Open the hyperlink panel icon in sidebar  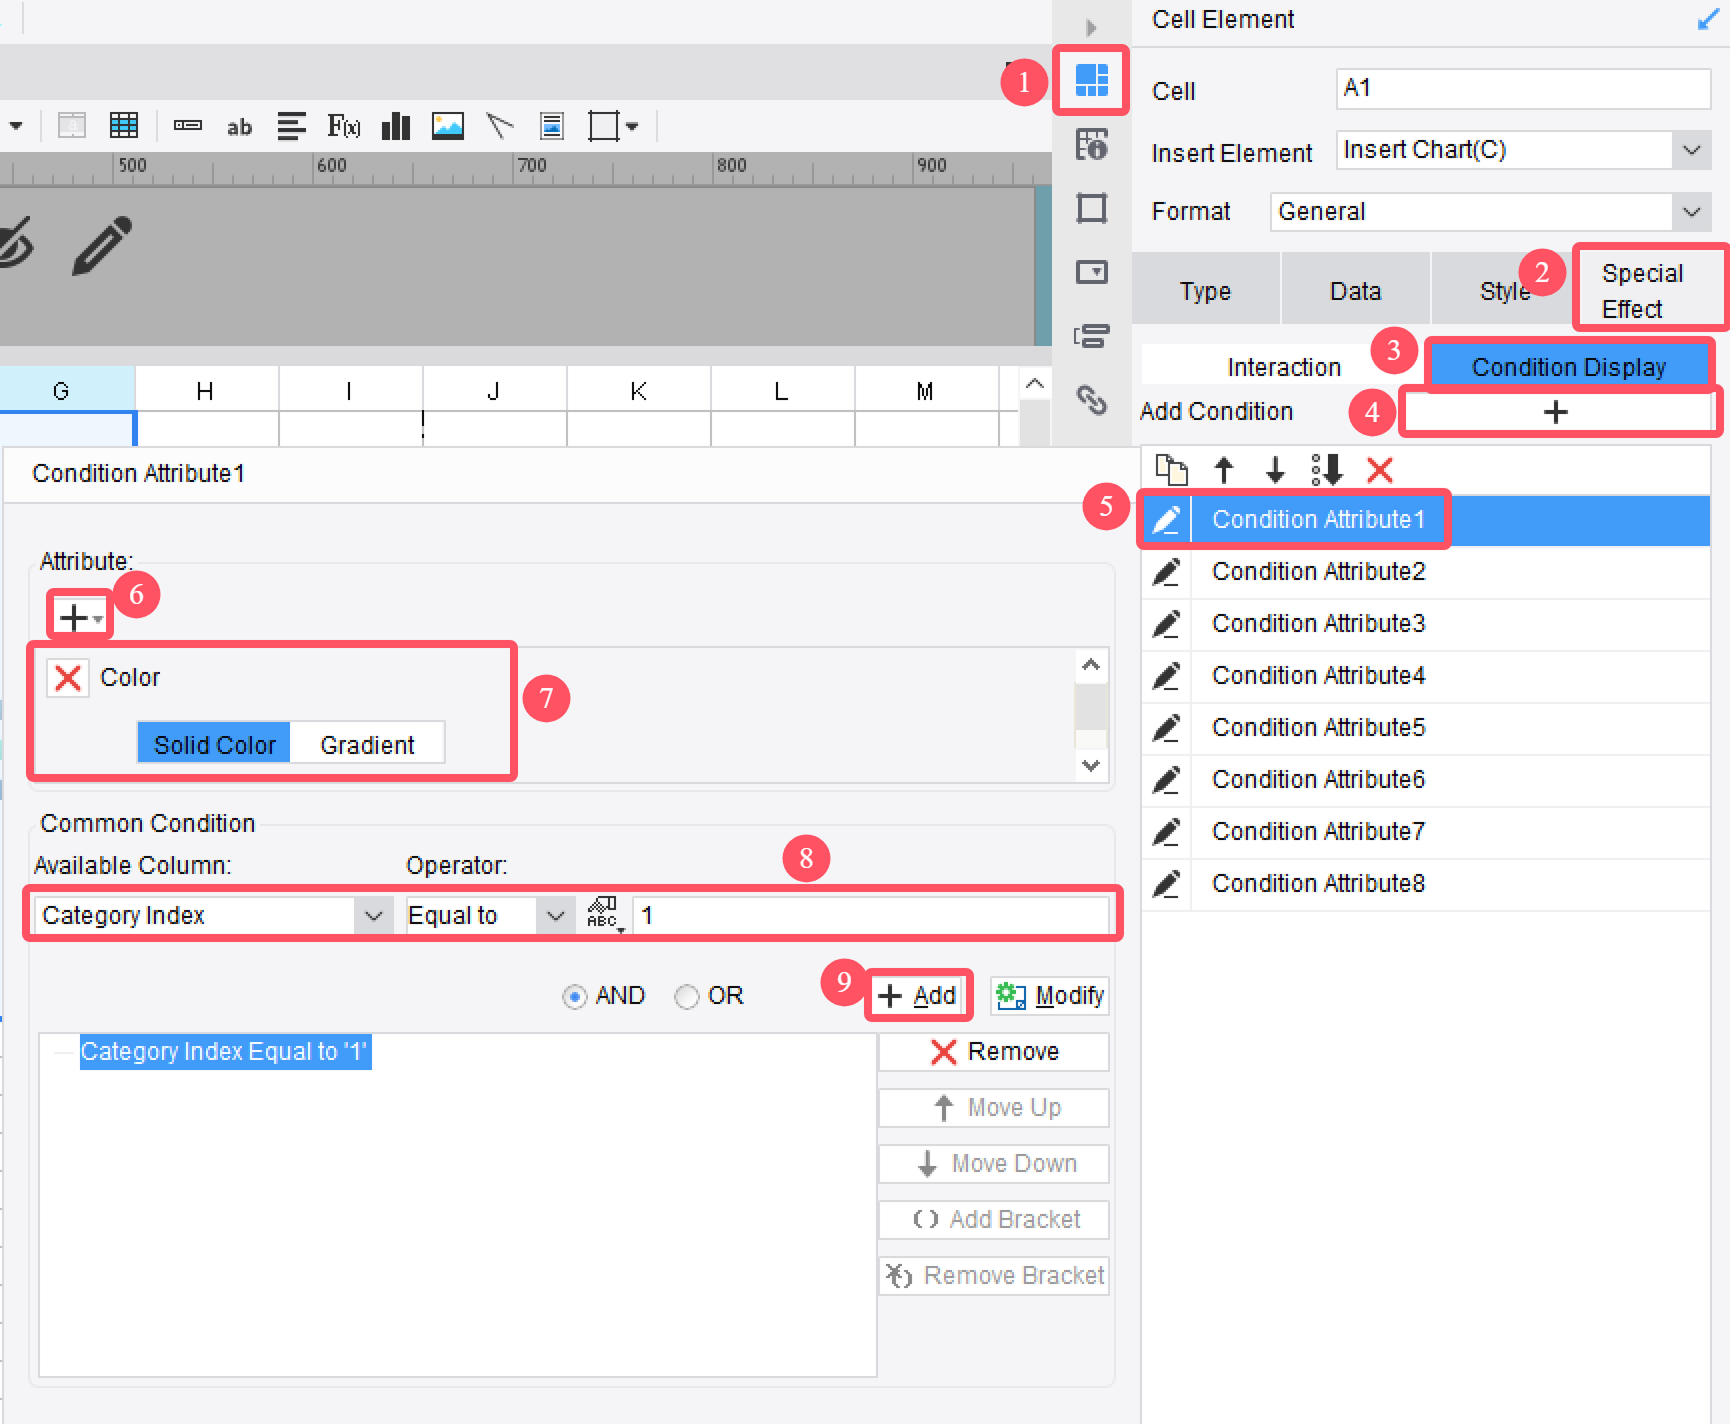tap(1091, 399)
